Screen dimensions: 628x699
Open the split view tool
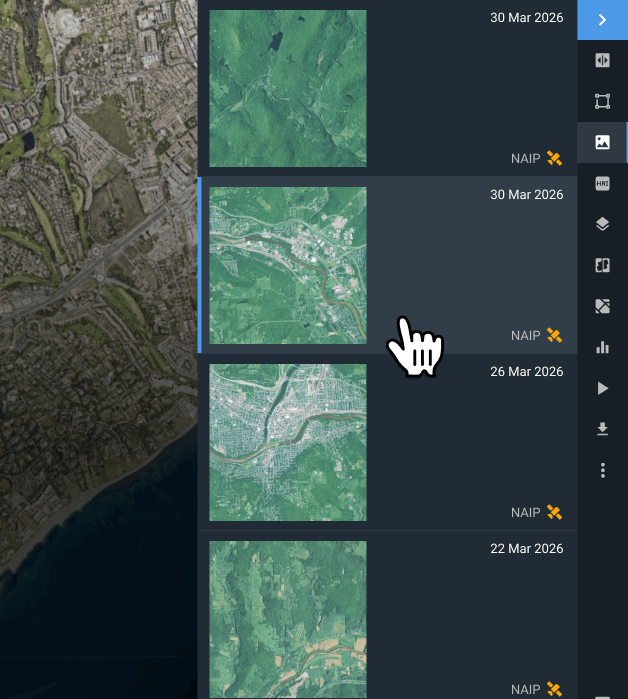pyautogui.click(x=602, y=60)
